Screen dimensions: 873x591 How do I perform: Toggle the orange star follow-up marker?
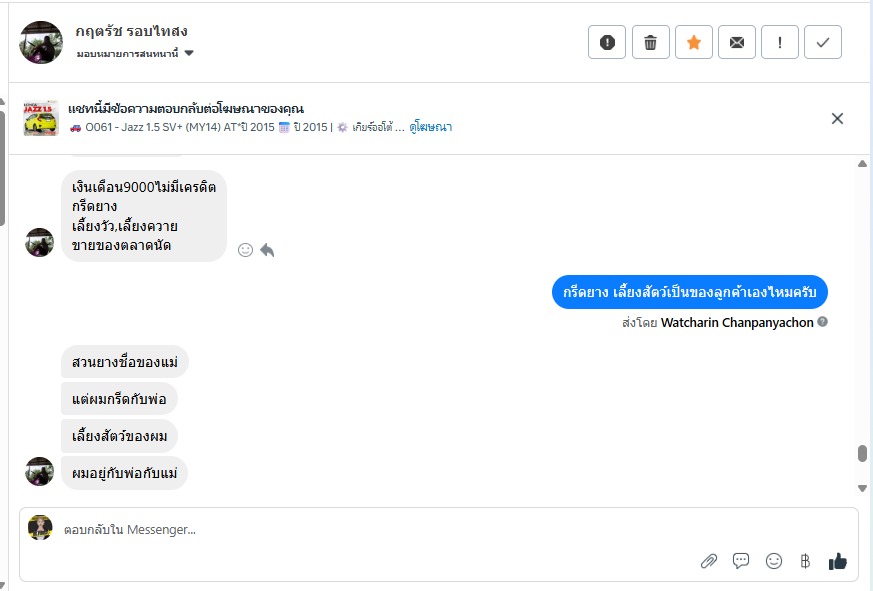pyautogui.click(x=694, y=42)
